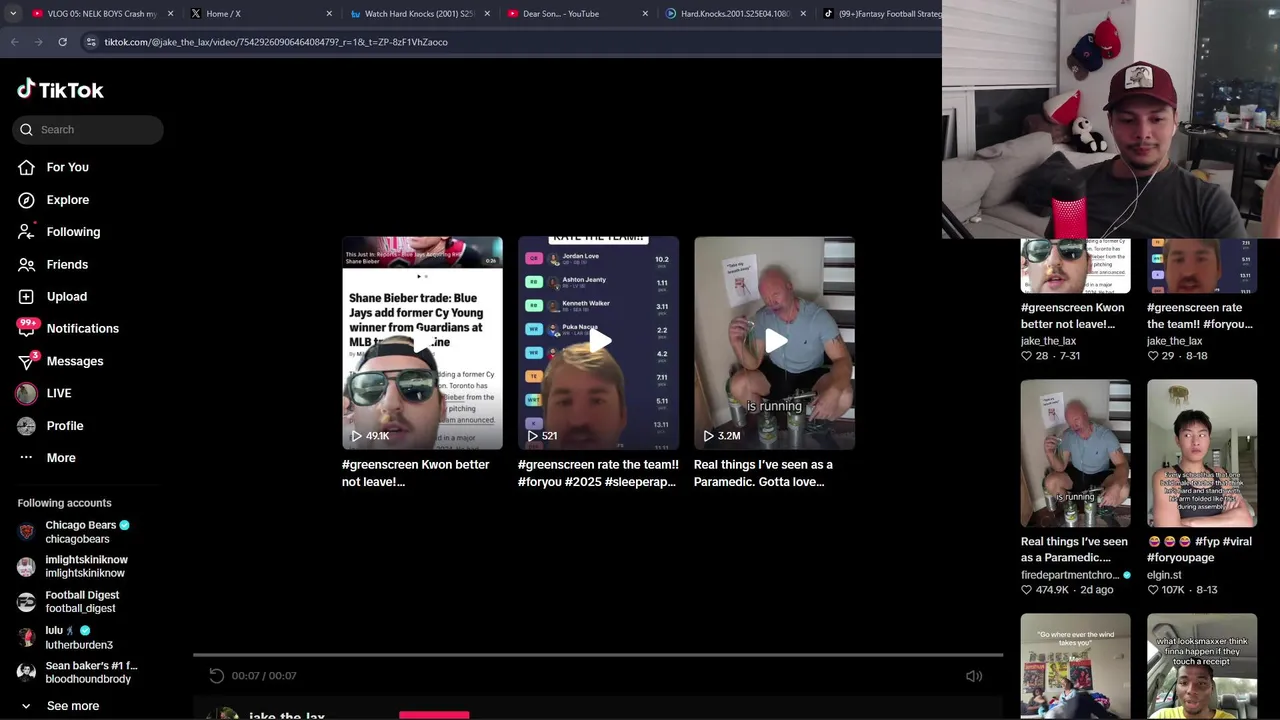Screen dimensions: 1280x720
Task: Click the TikTok logo
Action: point(60,90)
